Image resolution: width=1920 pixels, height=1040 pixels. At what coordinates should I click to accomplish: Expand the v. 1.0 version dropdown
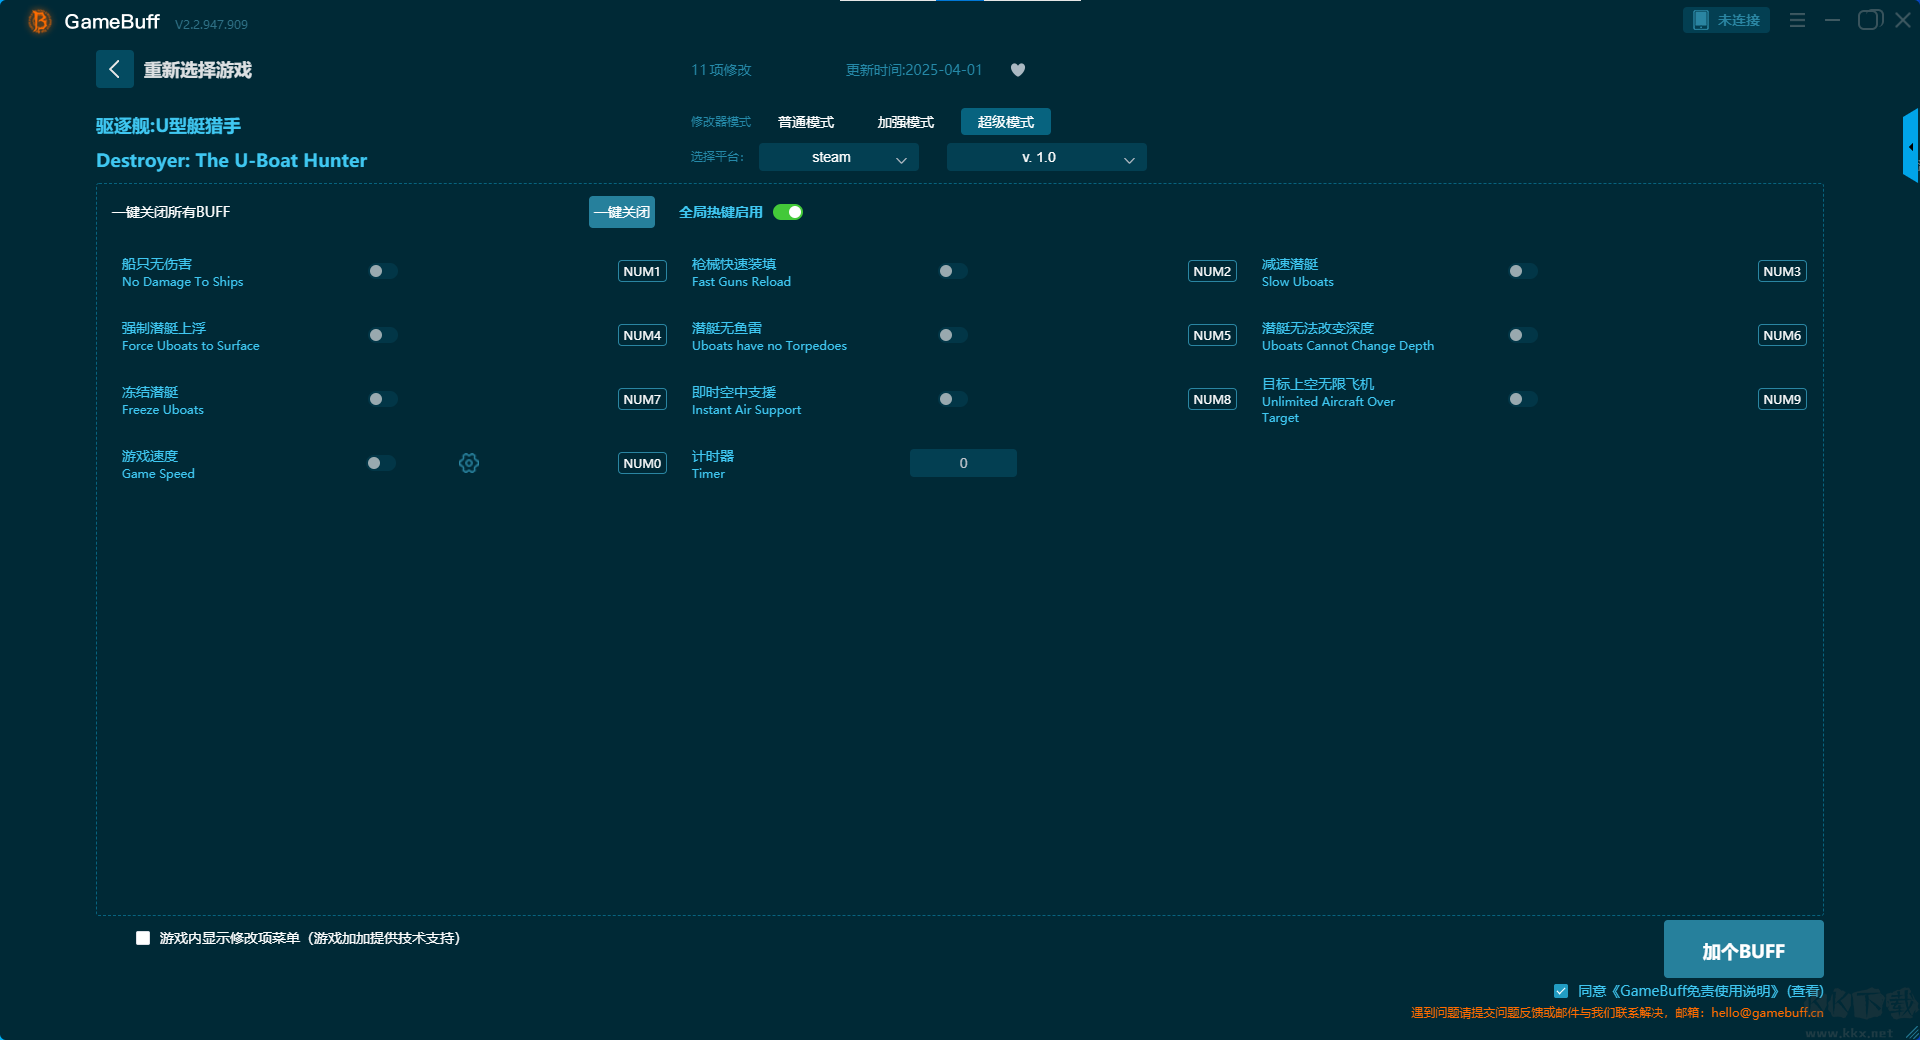point(1046,158)
